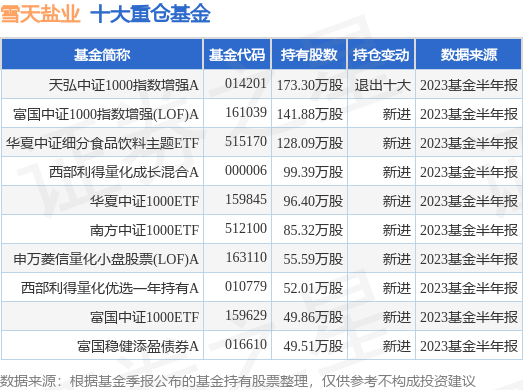Open fund 富国中证1000指数增强(LOF)A
The image size is (523, 390).
click(x=106, y=114)
